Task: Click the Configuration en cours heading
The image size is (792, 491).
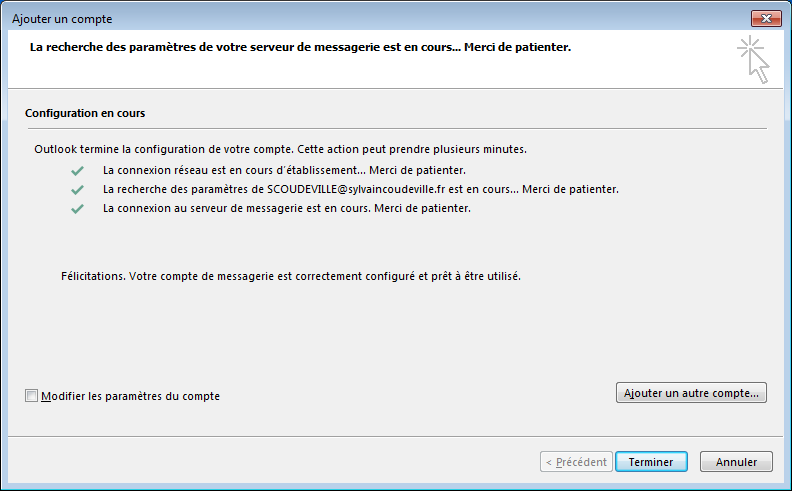Action: coord(85,114)
